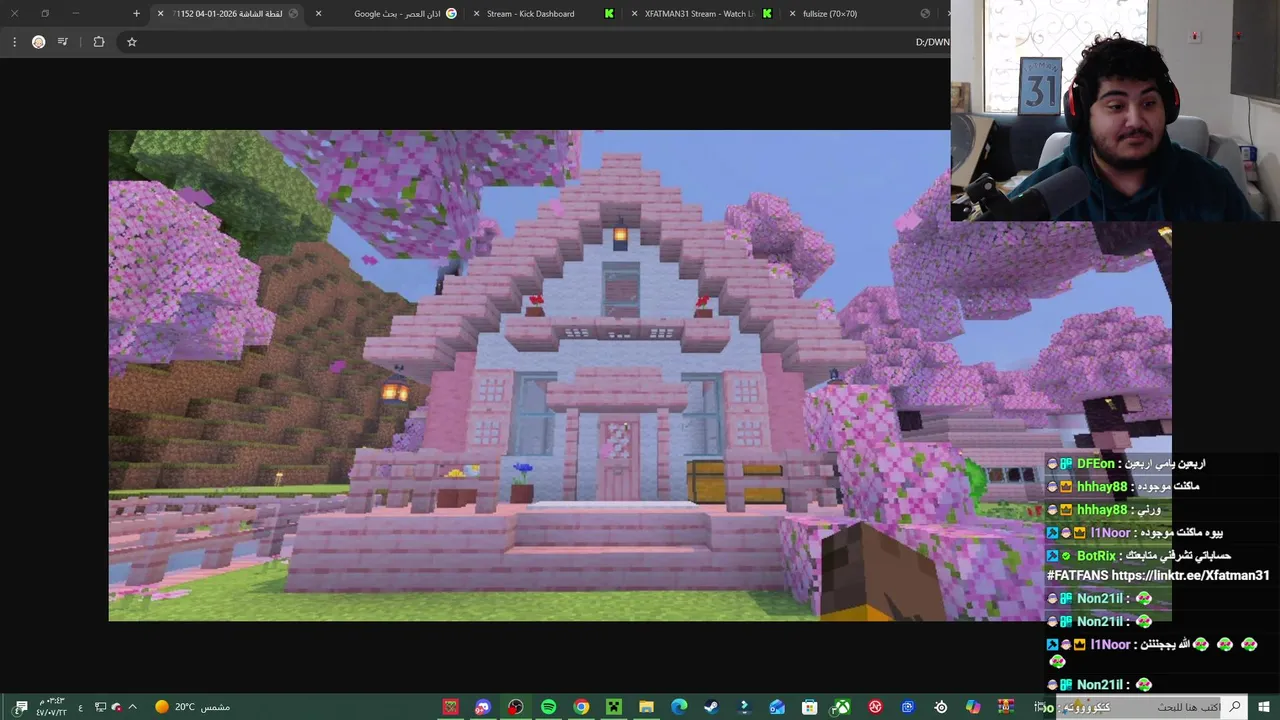Image resolution: width=1280 pixels, height=720 pixels.
Task: Click the system clock in the taskbar
Action: [x=50, y=707]
